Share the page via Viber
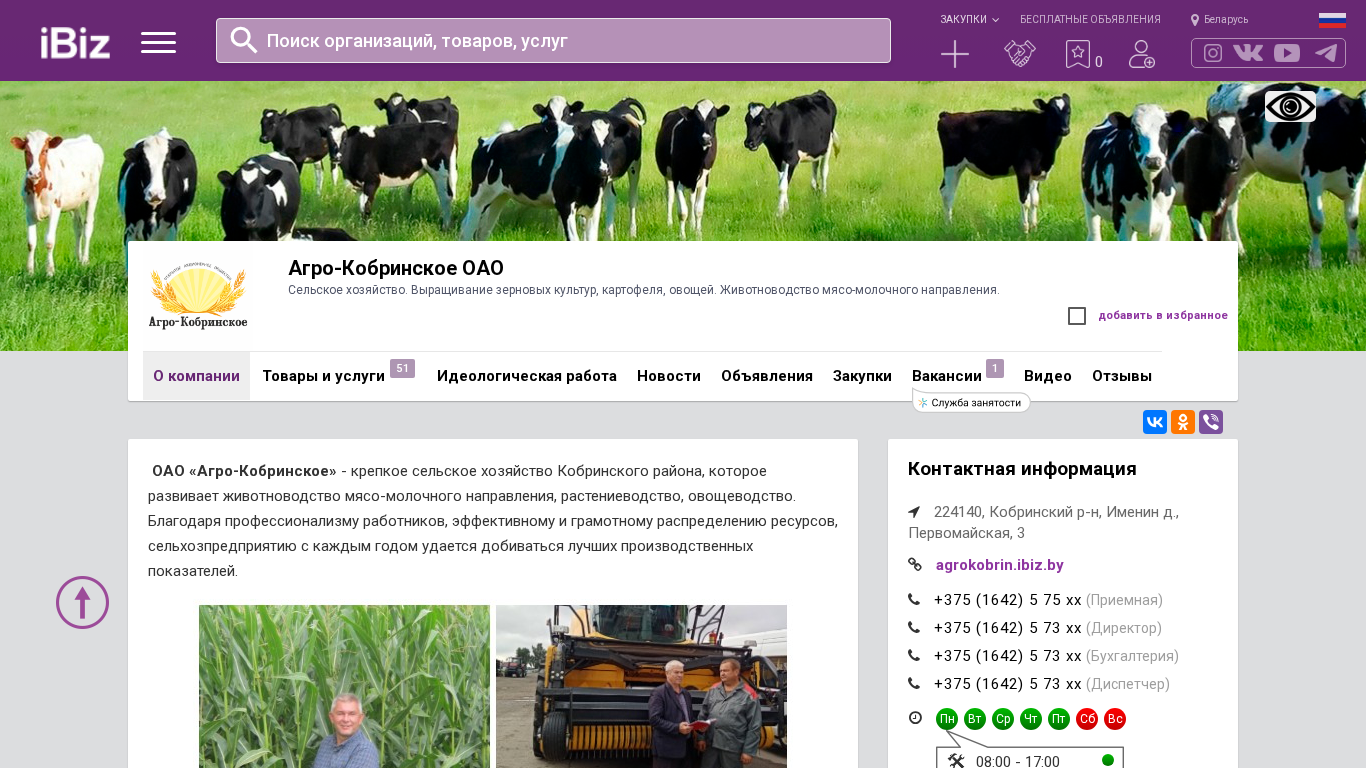The width and height of the screenshot is (1366, 768). 1211,422
